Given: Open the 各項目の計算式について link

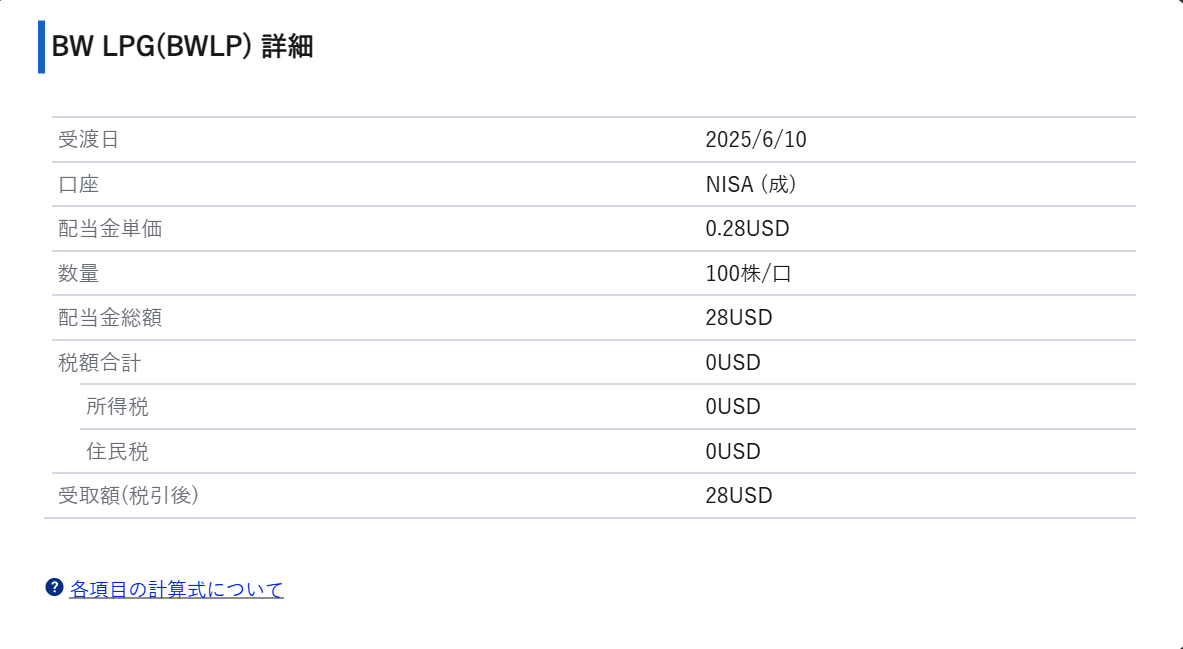Looking at the screenshot, I should click(177, 589).
